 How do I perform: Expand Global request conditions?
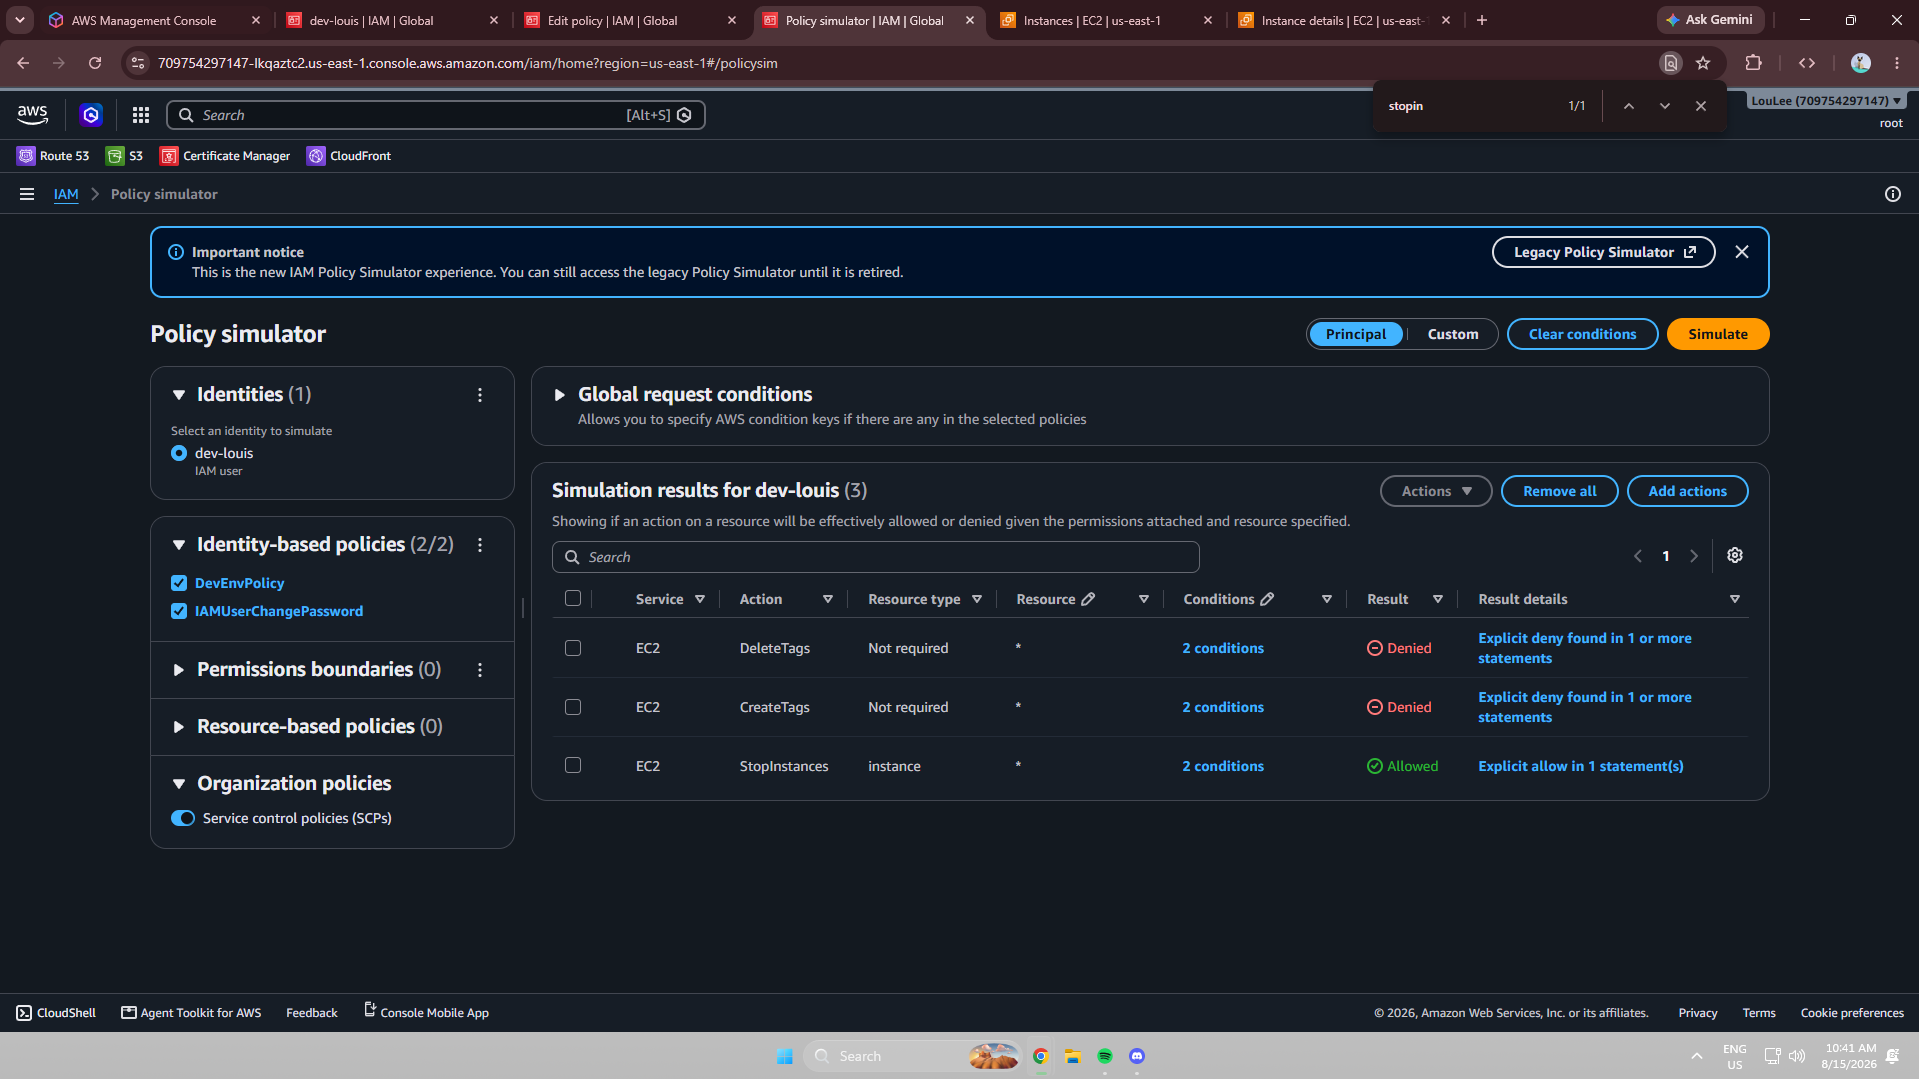pyautogui.click(x=560, y=395)
